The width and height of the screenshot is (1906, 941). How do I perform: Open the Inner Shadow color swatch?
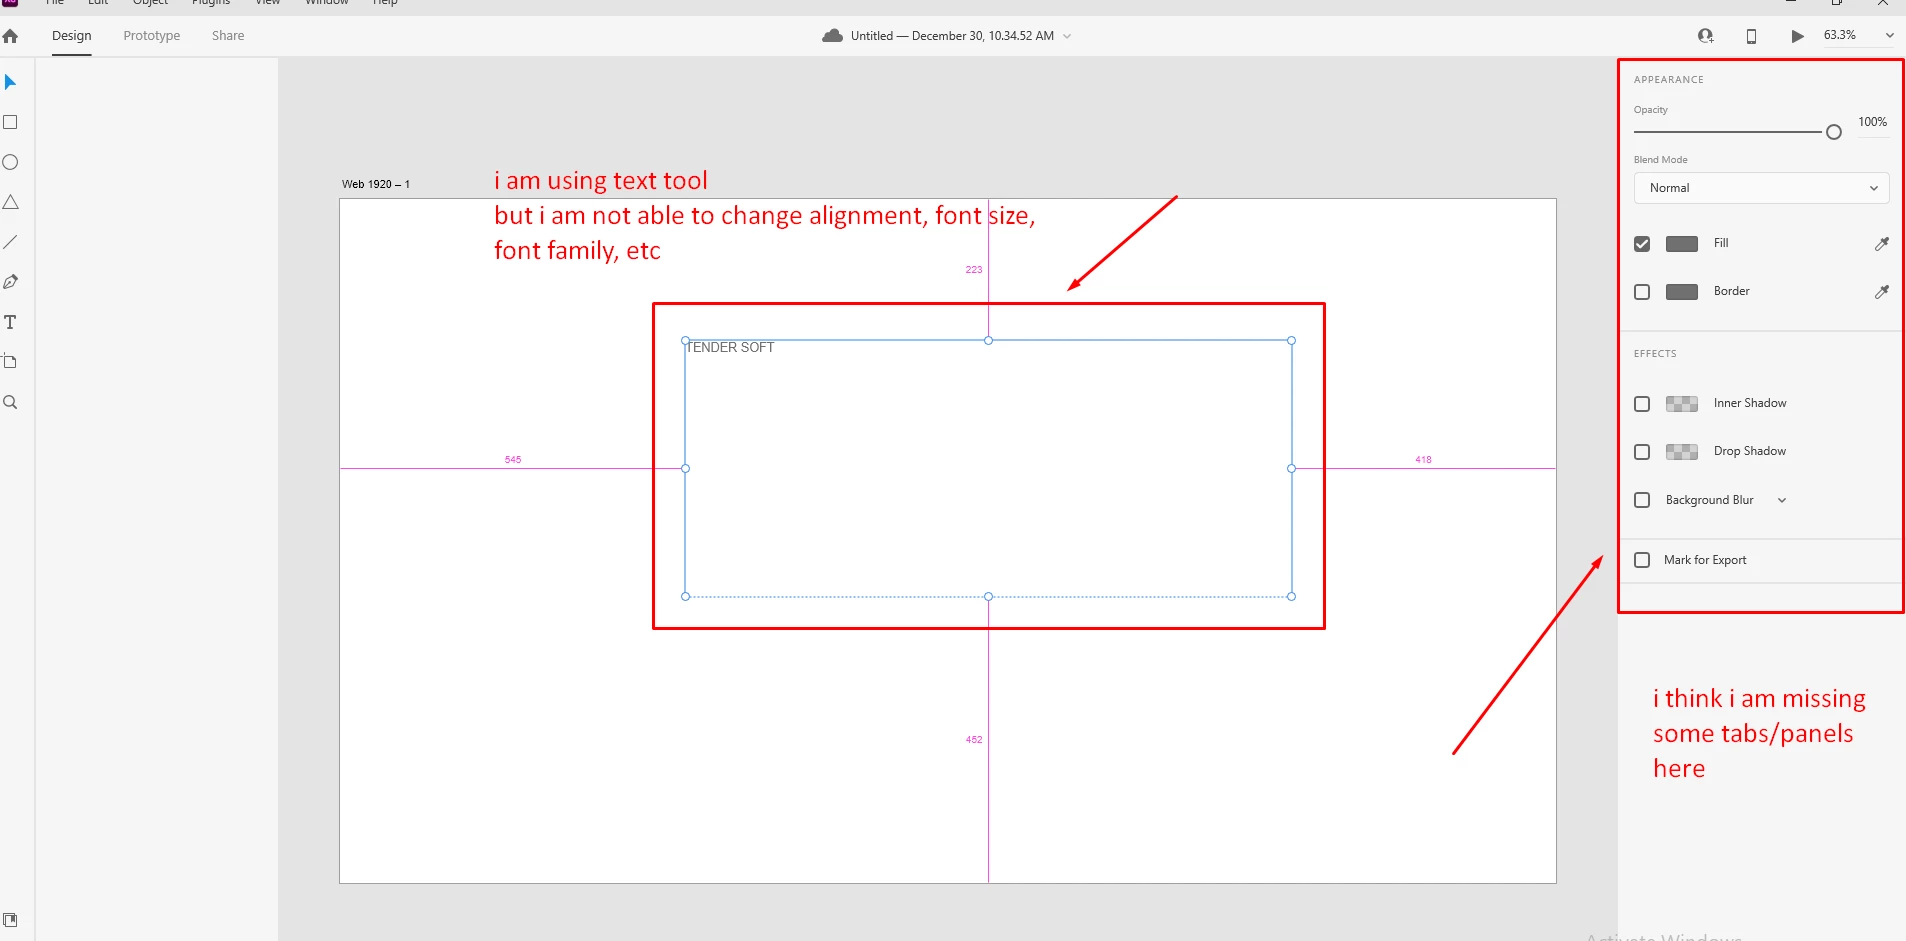point(1682,404)
